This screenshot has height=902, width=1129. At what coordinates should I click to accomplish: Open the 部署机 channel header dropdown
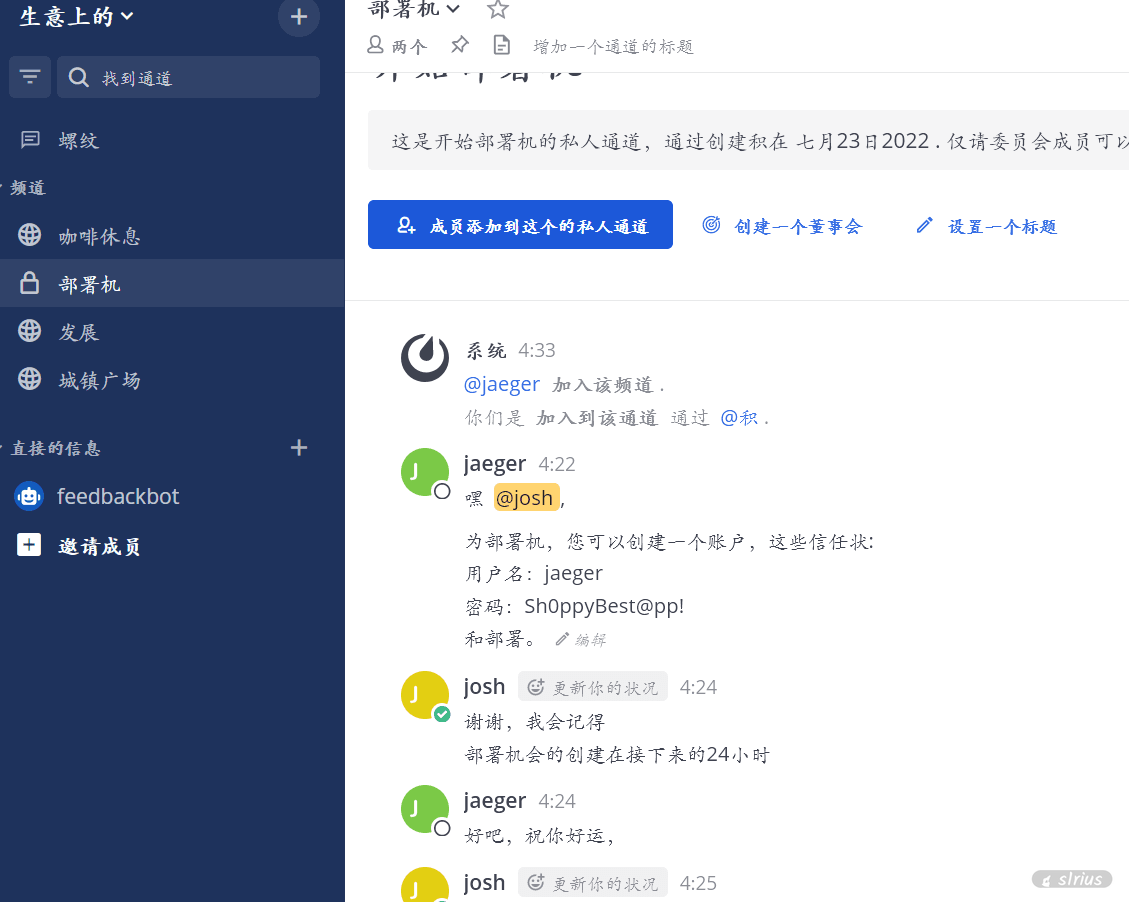(414, 9)
